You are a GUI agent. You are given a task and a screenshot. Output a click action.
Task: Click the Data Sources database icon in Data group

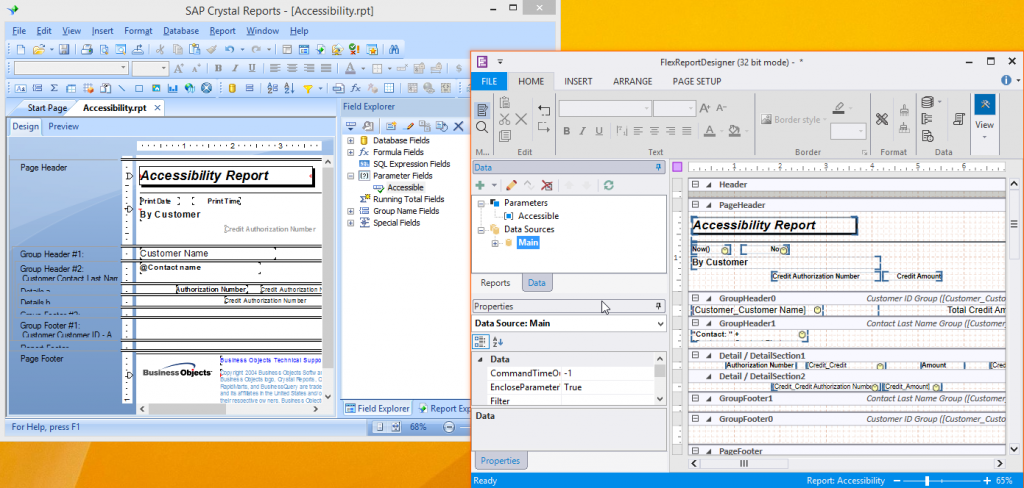(927, 102)
